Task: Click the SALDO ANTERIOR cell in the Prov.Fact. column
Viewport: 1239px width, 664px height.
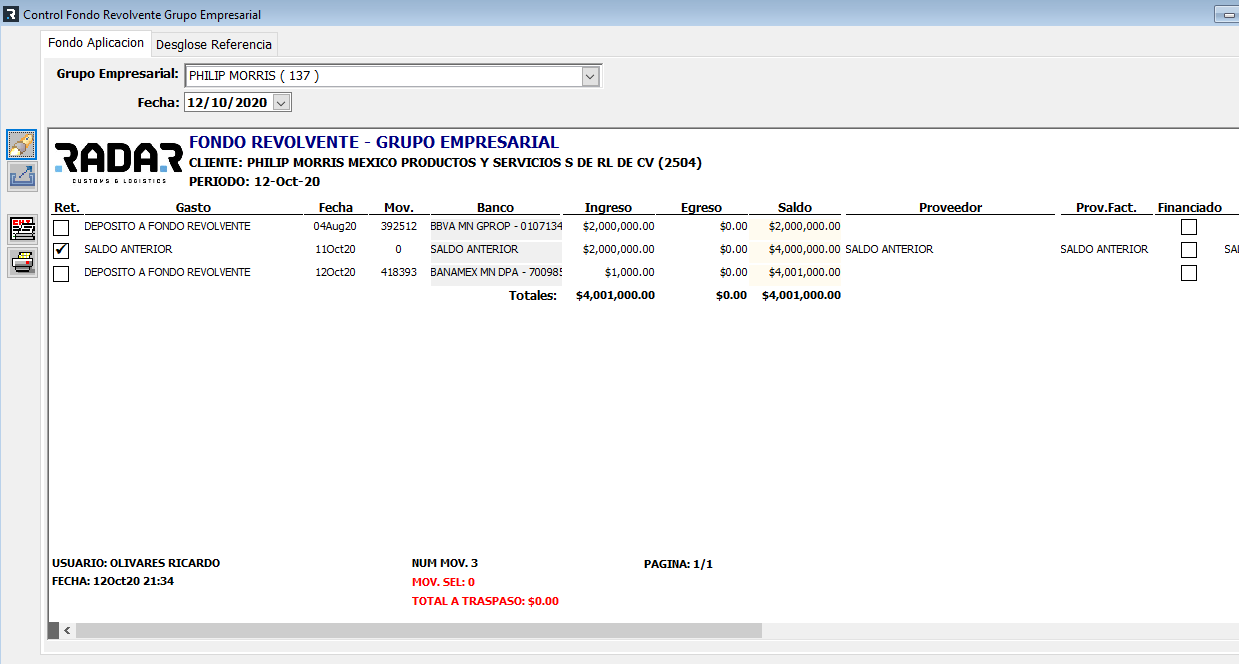Action: (1104, 249)
